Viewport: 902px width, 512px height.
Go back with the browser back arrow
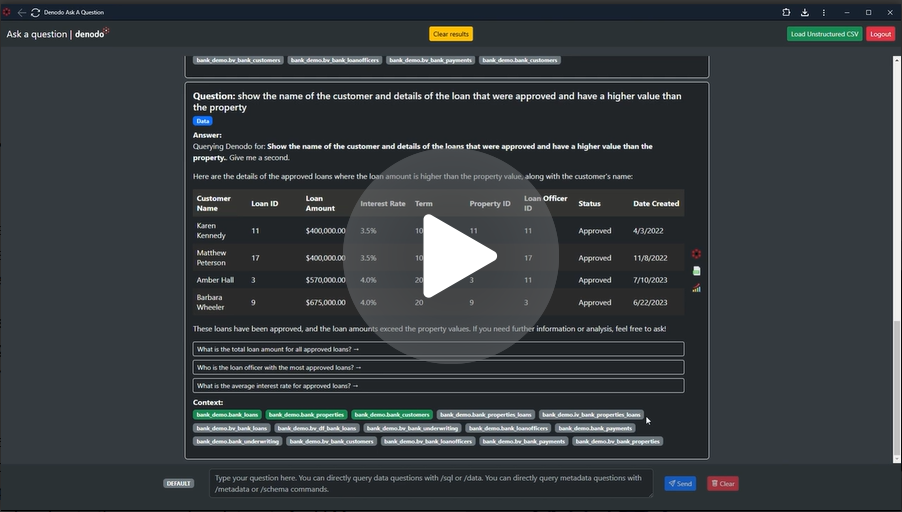(21, 12)
